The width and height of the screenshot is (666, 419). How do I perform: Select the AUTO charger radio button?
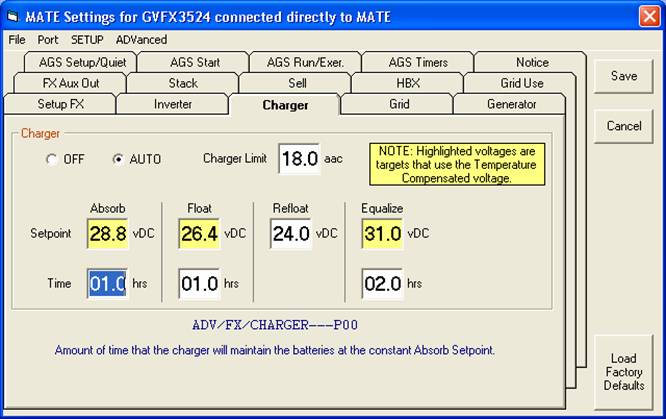pos(118,159)
